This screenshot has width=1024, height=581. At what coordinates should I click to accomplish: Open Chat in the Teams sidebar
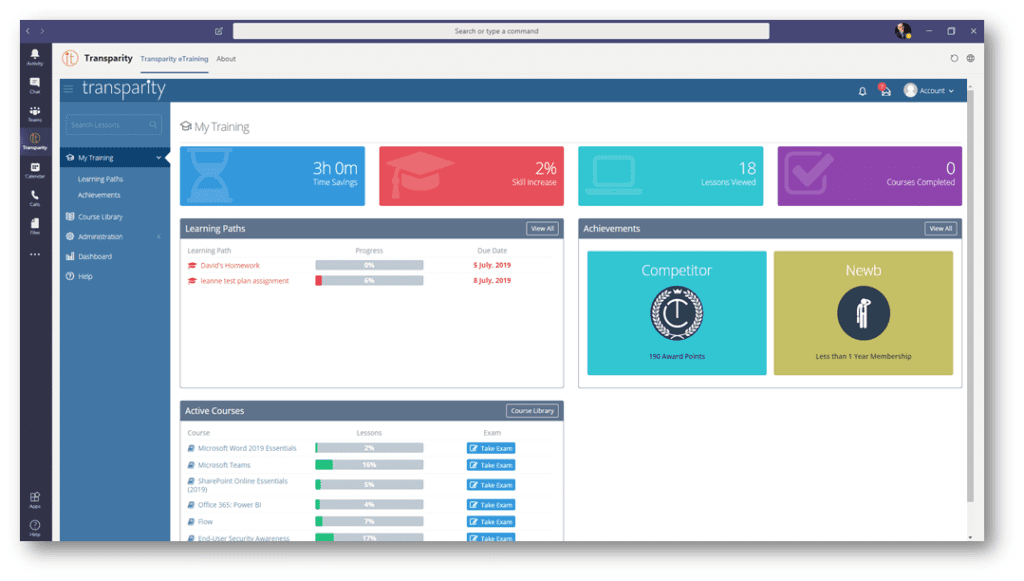35,84
